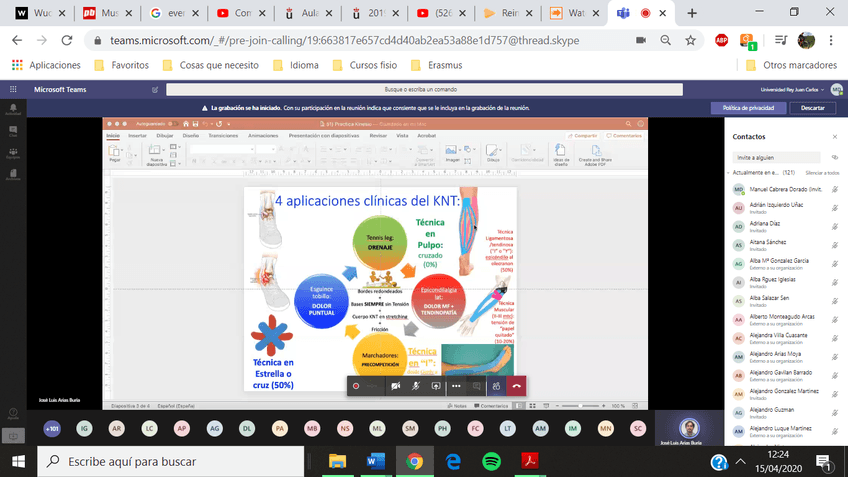Open share screen tray icon
The width and height of the screenshot is (848, 477).
(435, 386)
